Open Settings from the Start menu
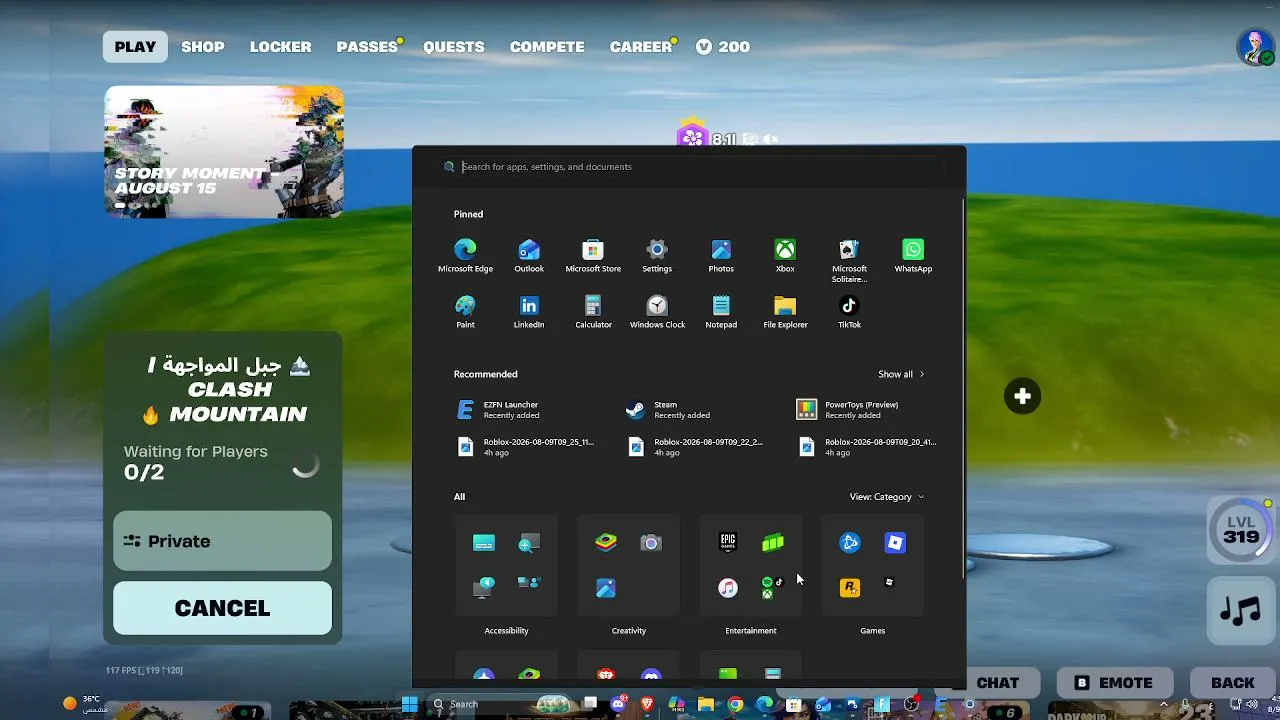The image size is (1280, 720). point(657,256)
